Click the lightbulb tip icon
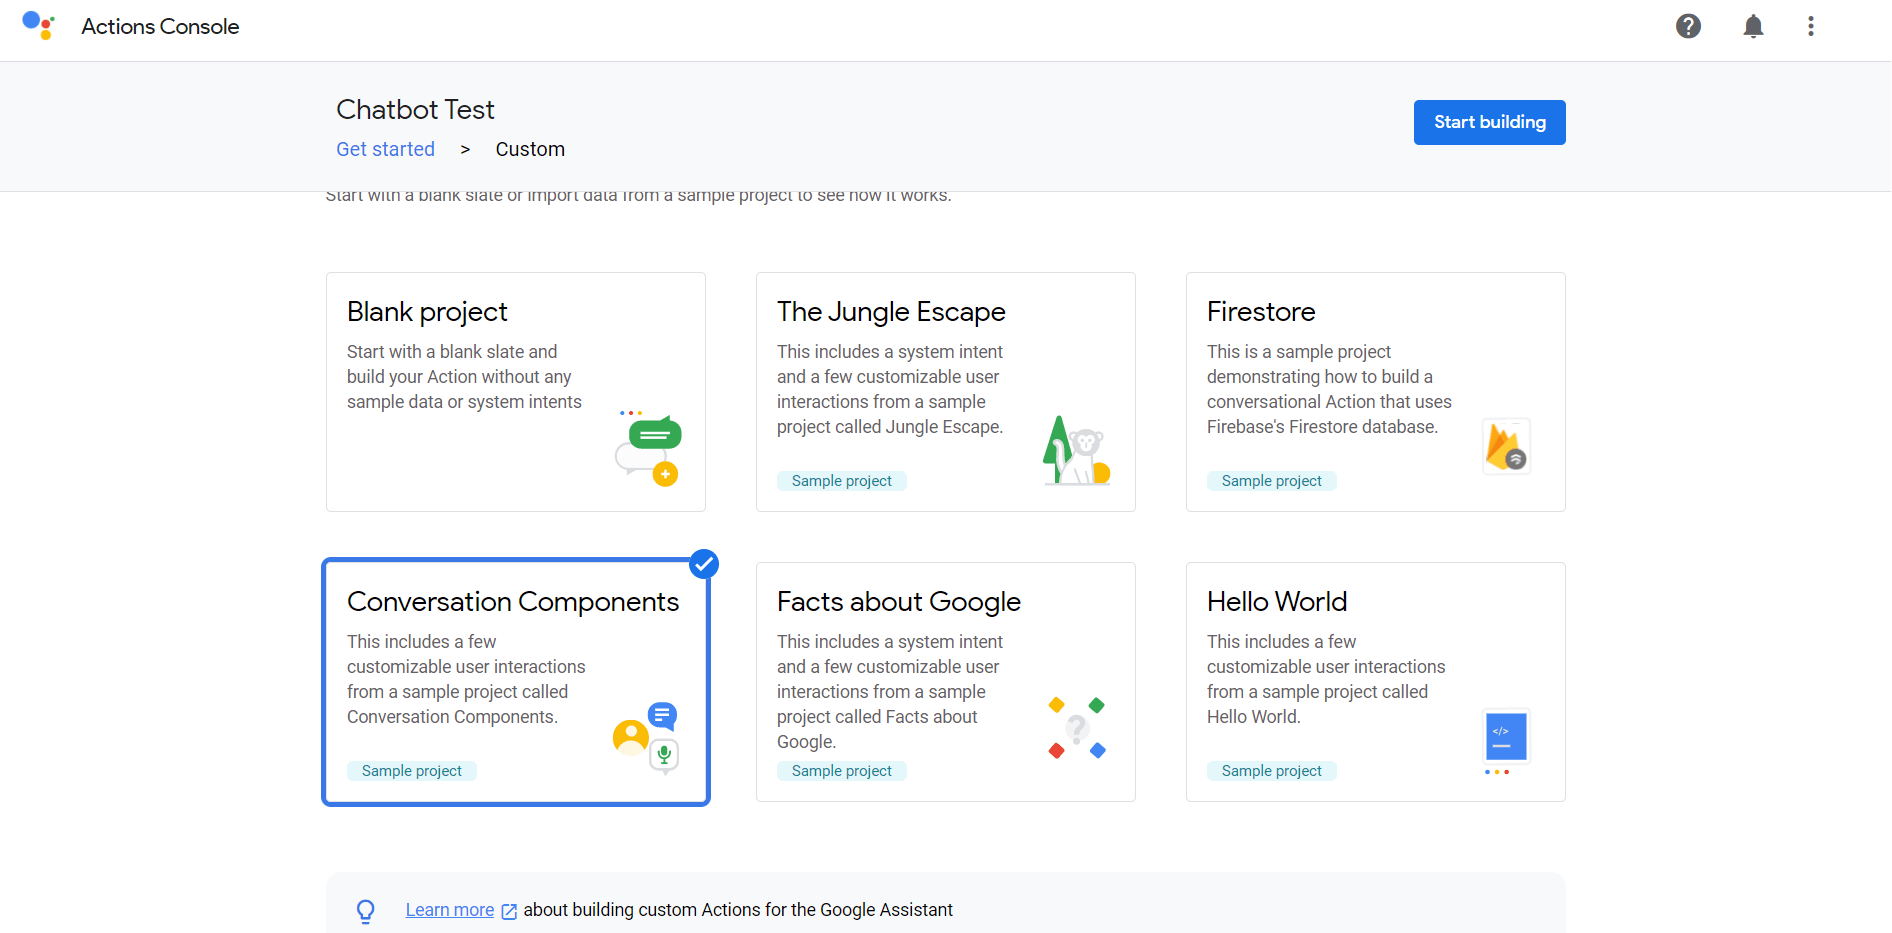This screenshot has height=933, width=1892. (x=366, y=911)
